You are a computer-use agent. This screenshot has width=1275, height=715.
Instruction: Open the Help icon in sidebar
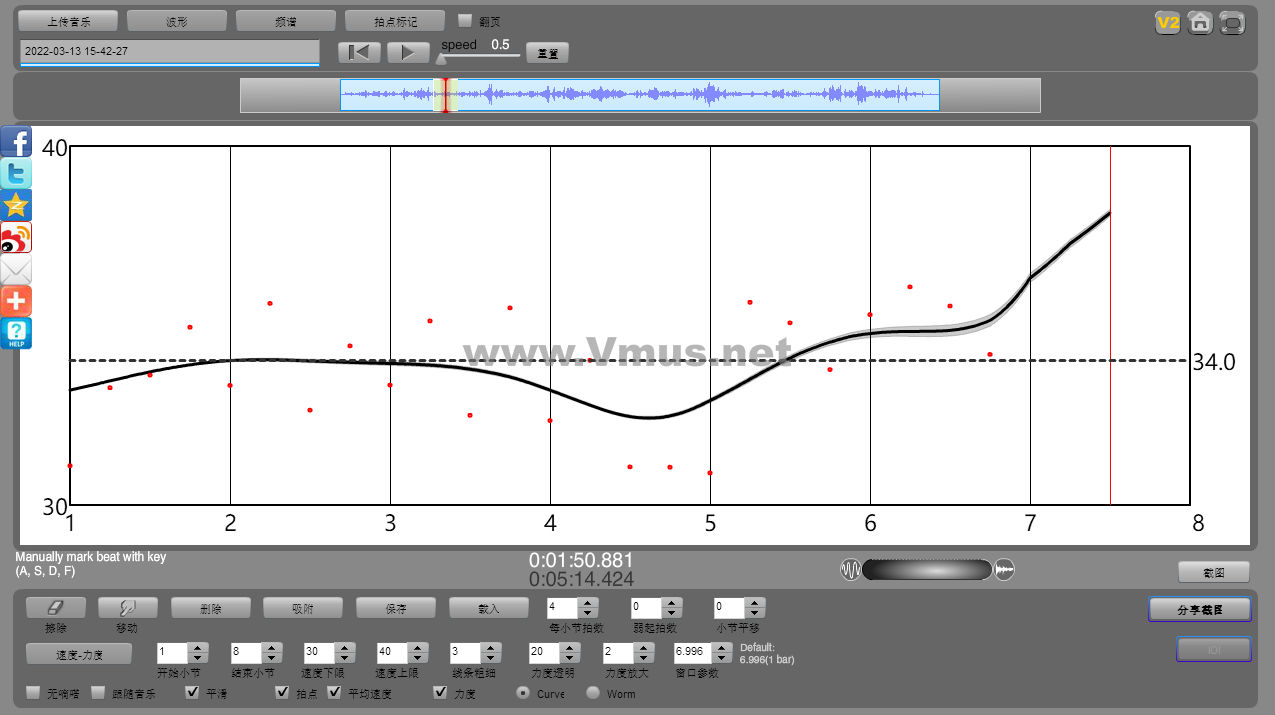click(16, 333)
